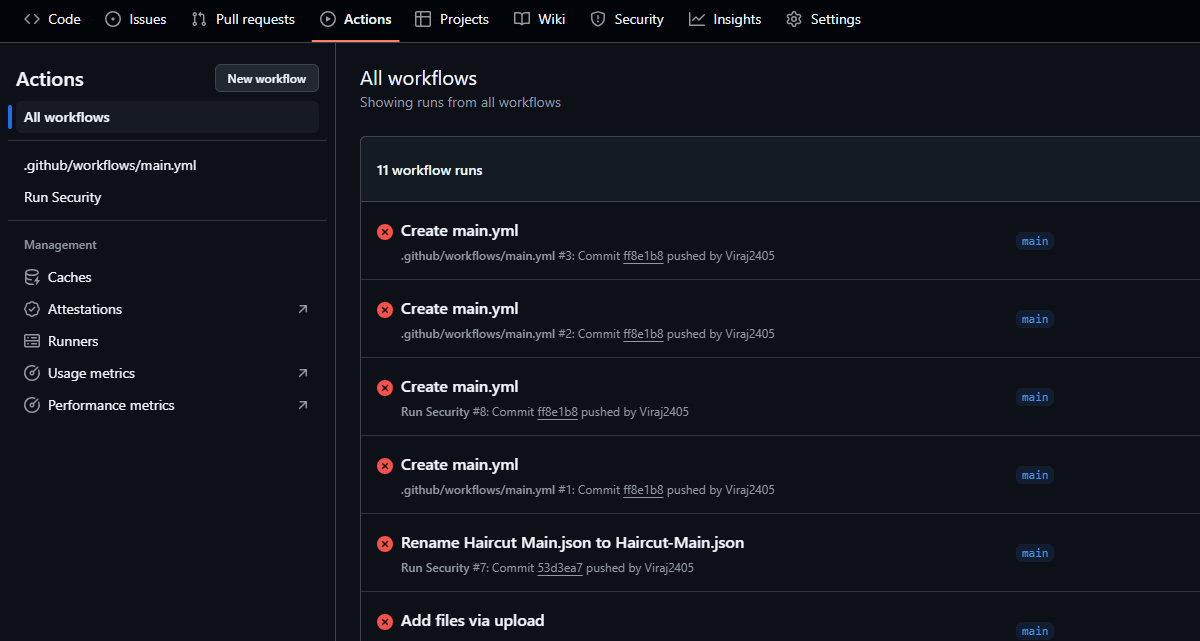Screen dimensions: 1200x641
Task: Click main branch label on Run Security #8
Action: coord(1035,397)
